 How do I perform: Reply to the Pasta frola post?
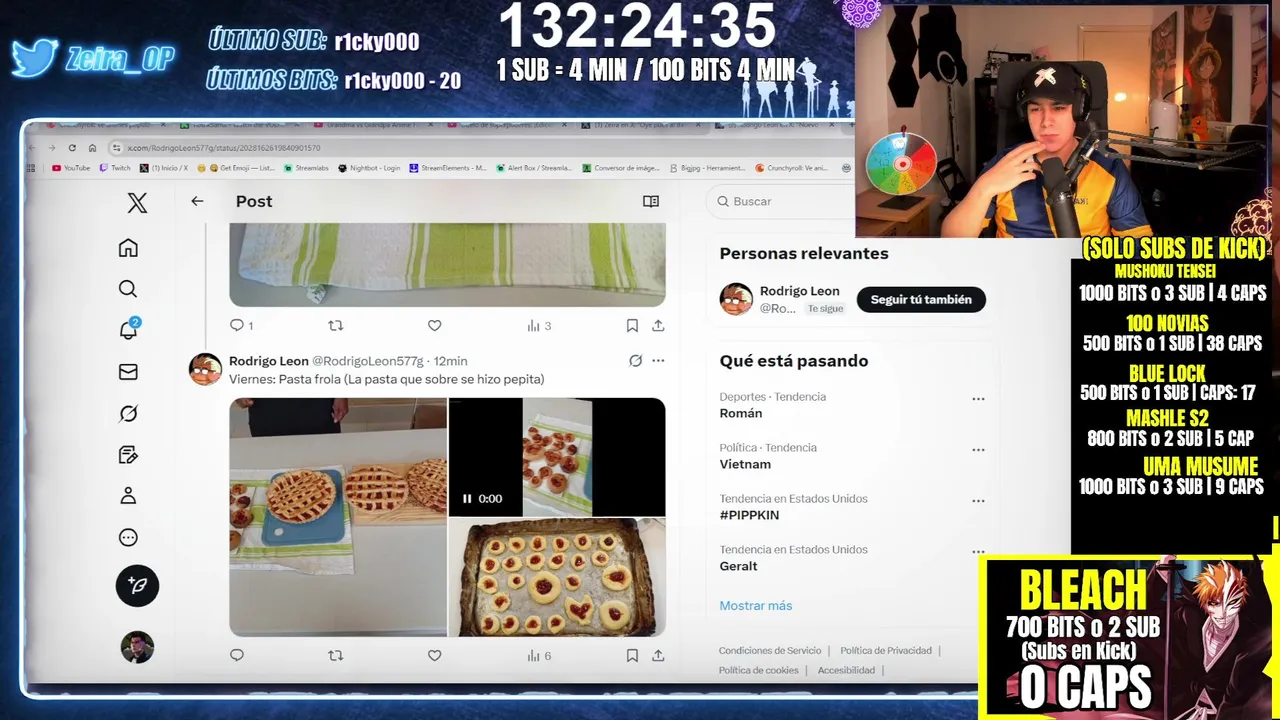click(x=237, y=655)
